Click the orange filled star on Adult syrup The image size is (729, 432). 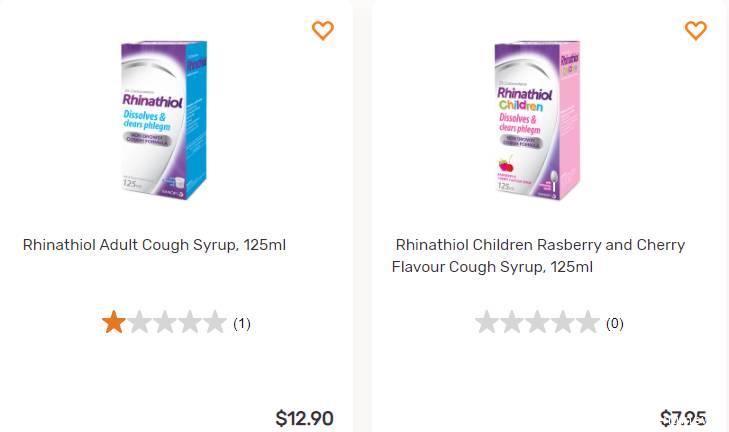114,322
